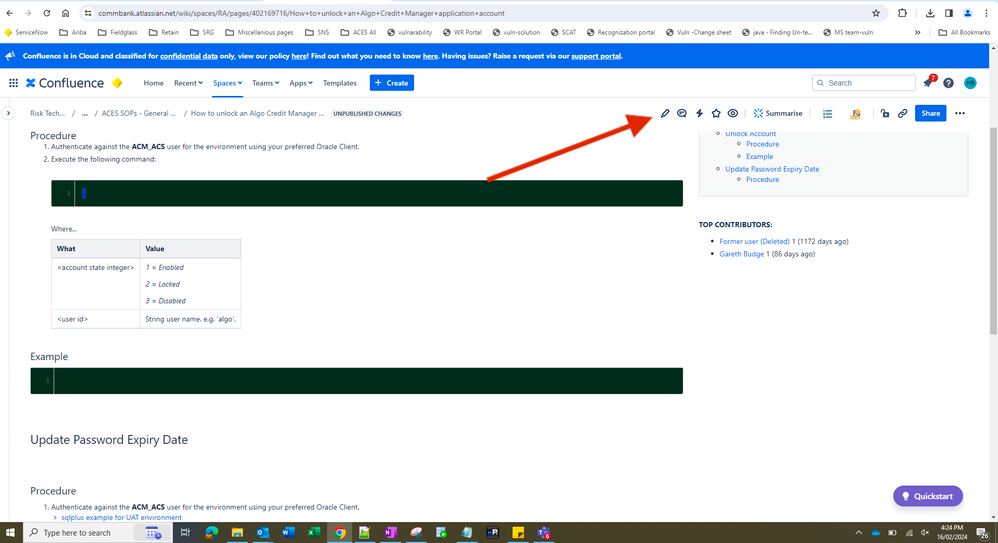Open Excel from taskbar

[314, 532]
